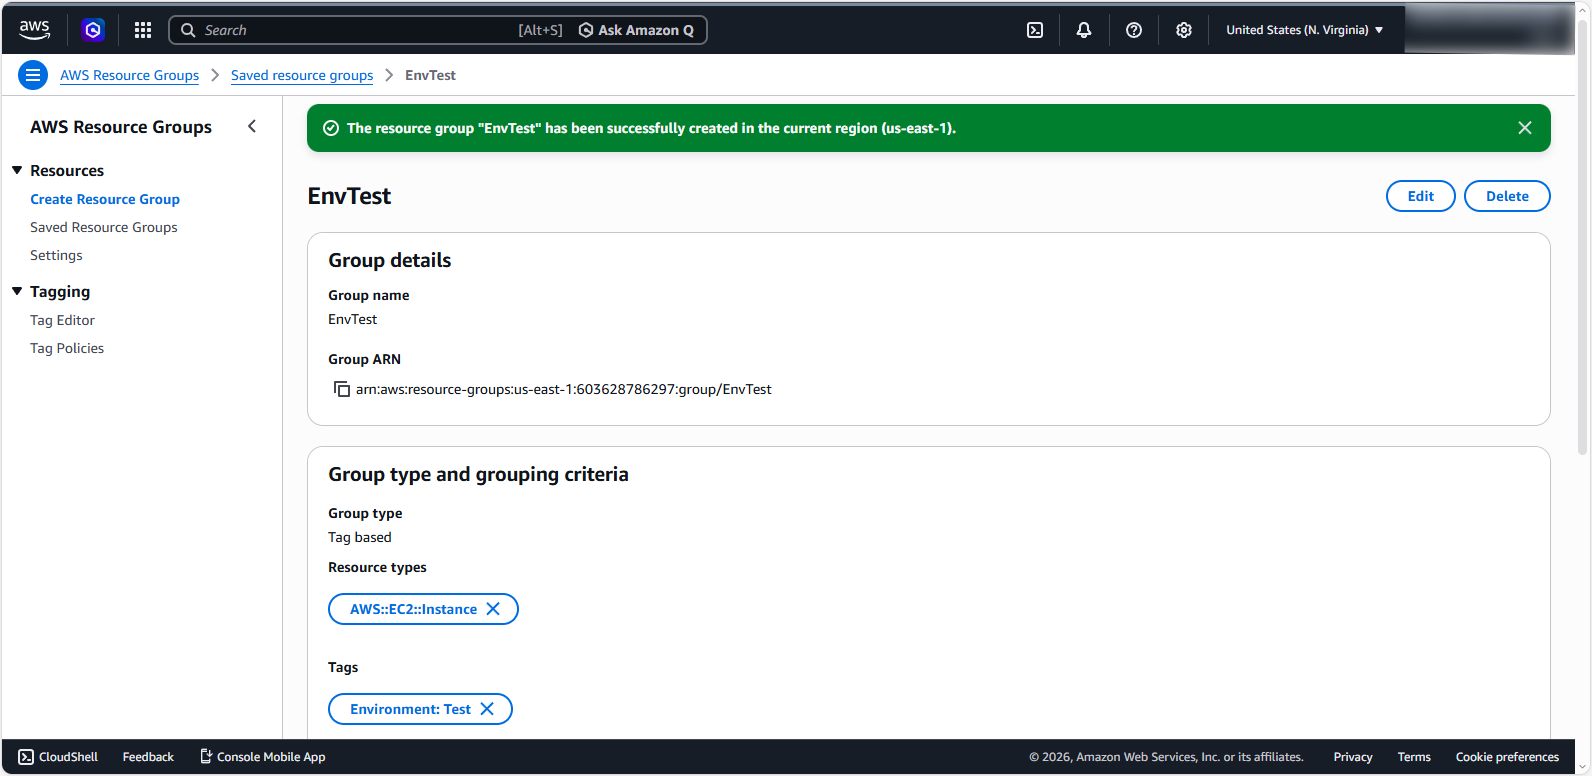Image resolution: width=1592 pixels, height=776 pixels.
Task: Select the Tag based group type text
Action: [360, 537]
